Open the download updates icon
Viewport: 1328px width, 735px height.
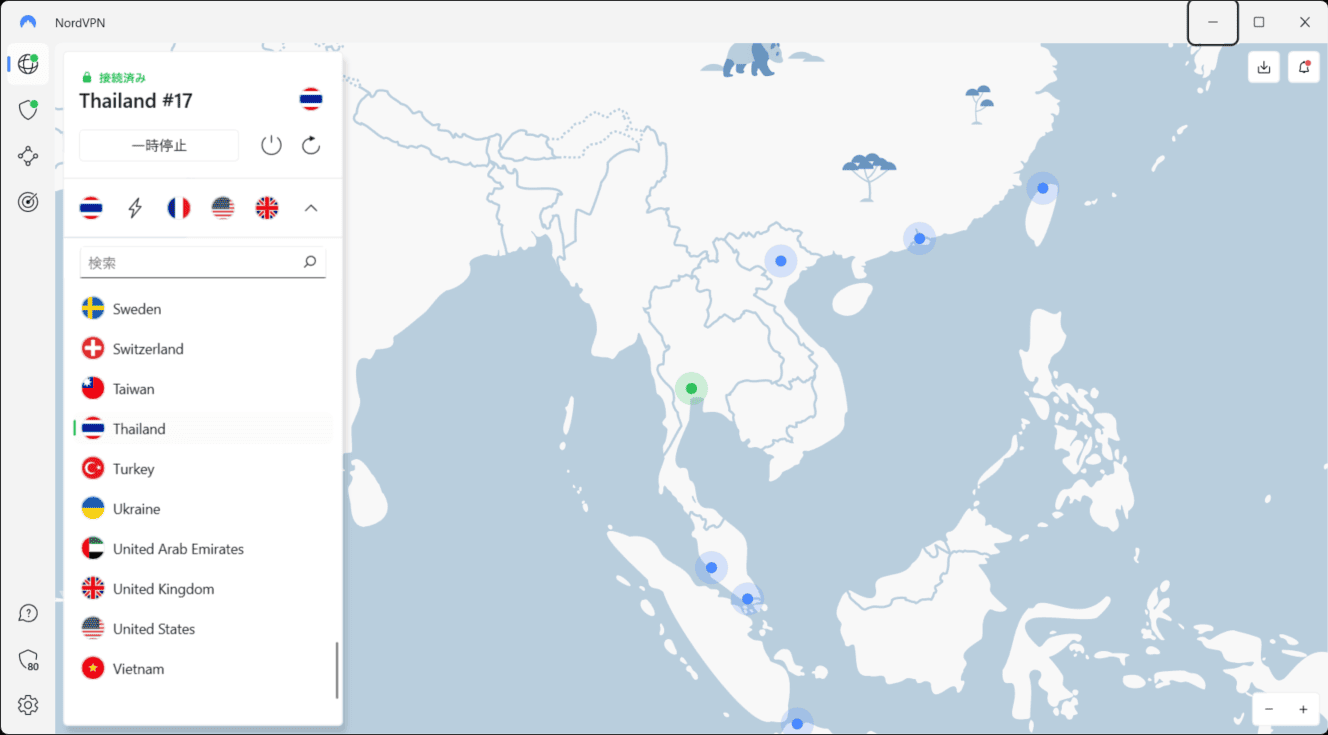[1264, 67]
